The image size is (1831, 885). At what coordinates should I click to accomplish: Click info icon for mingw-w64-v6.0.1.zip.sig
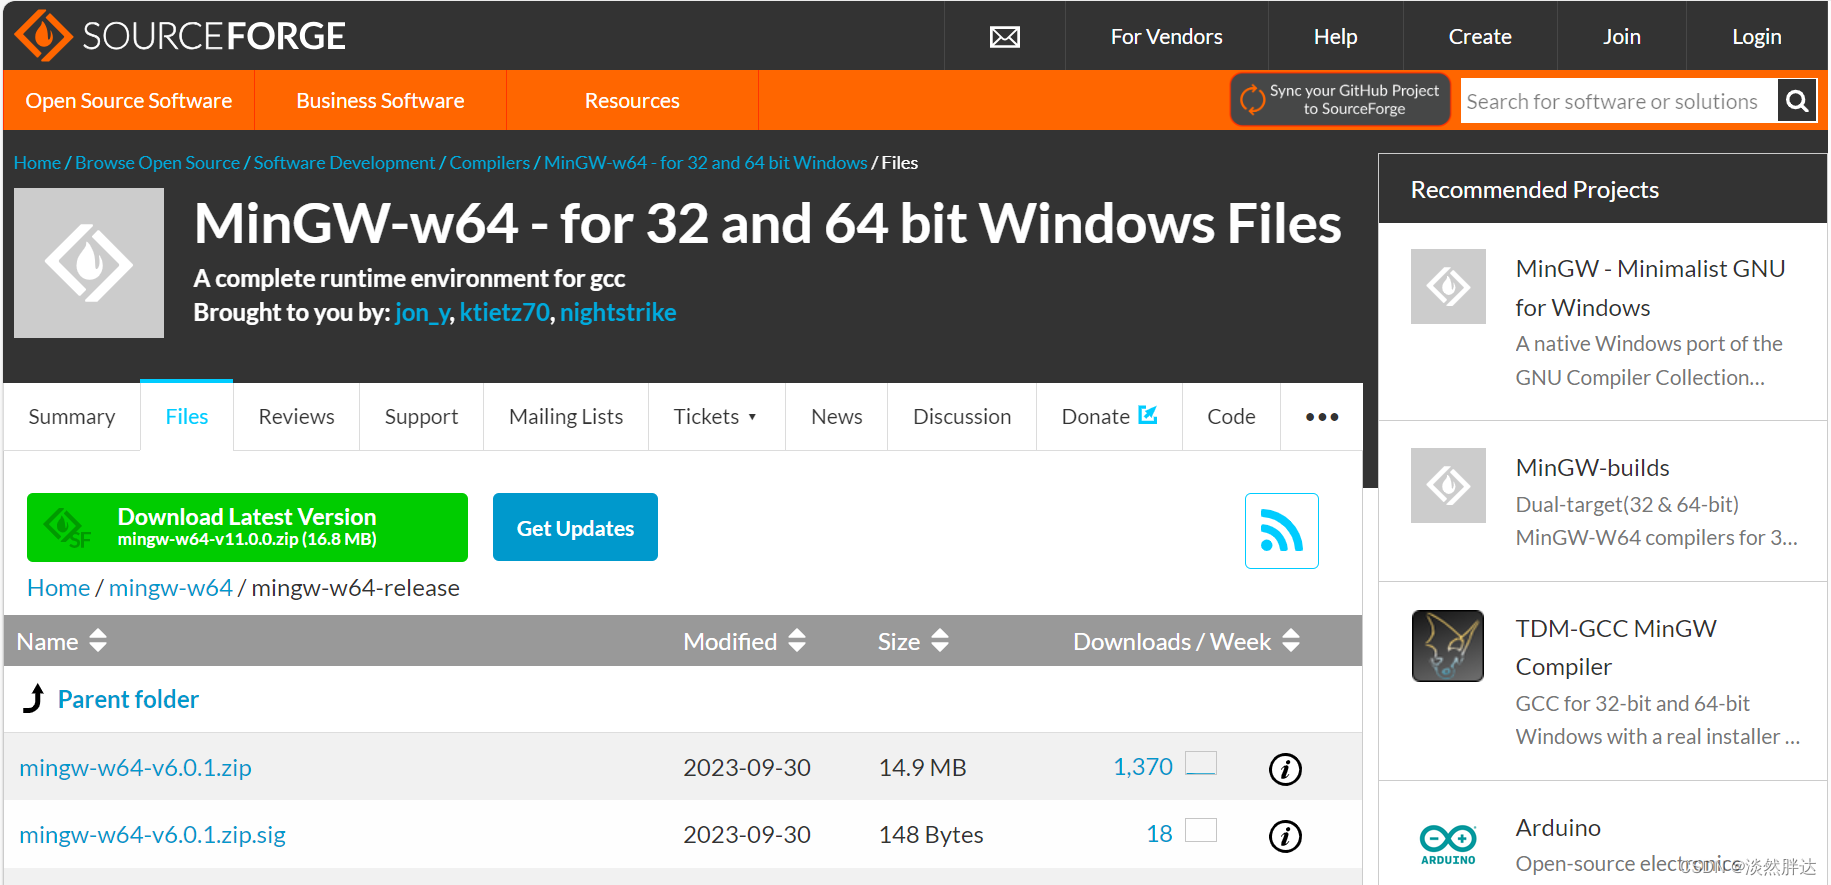(x=1285, y=836)
